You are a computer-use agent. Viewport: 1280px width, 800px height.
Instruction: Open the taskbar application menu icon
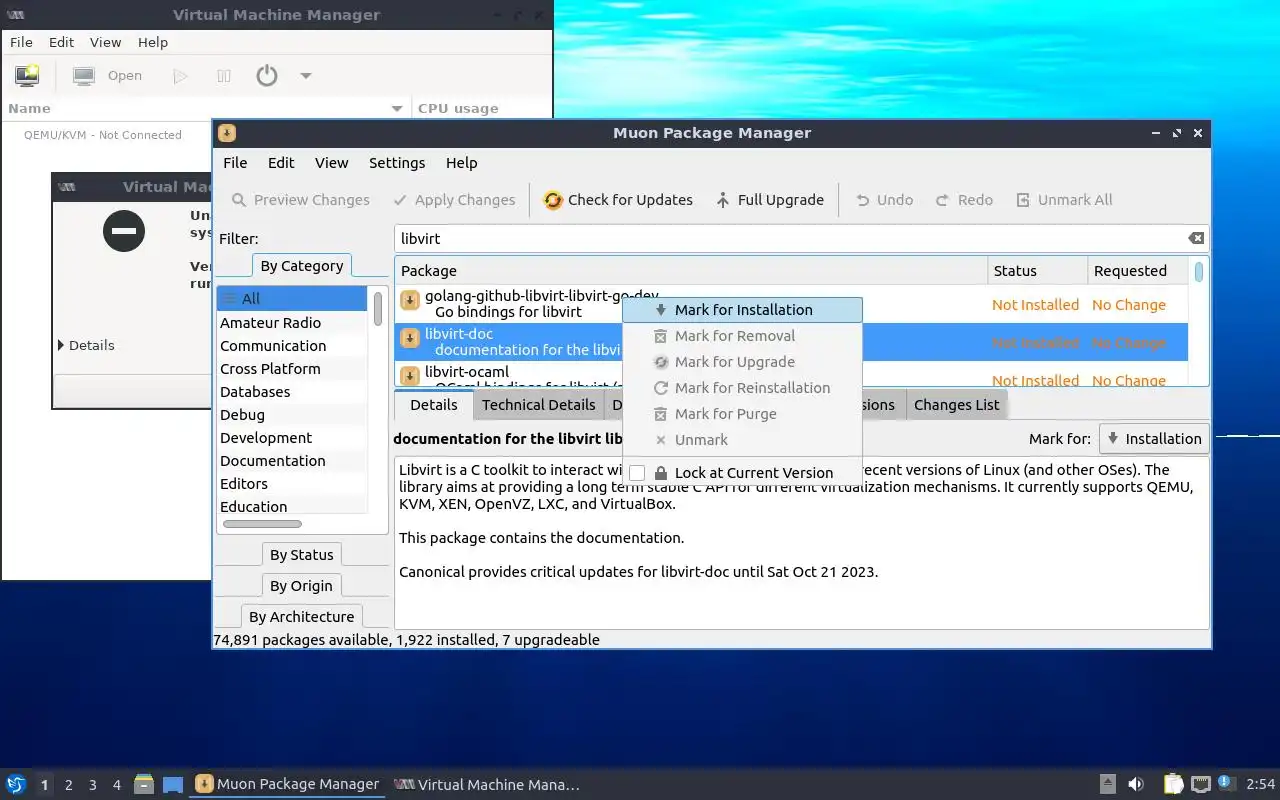click(16, 784)
